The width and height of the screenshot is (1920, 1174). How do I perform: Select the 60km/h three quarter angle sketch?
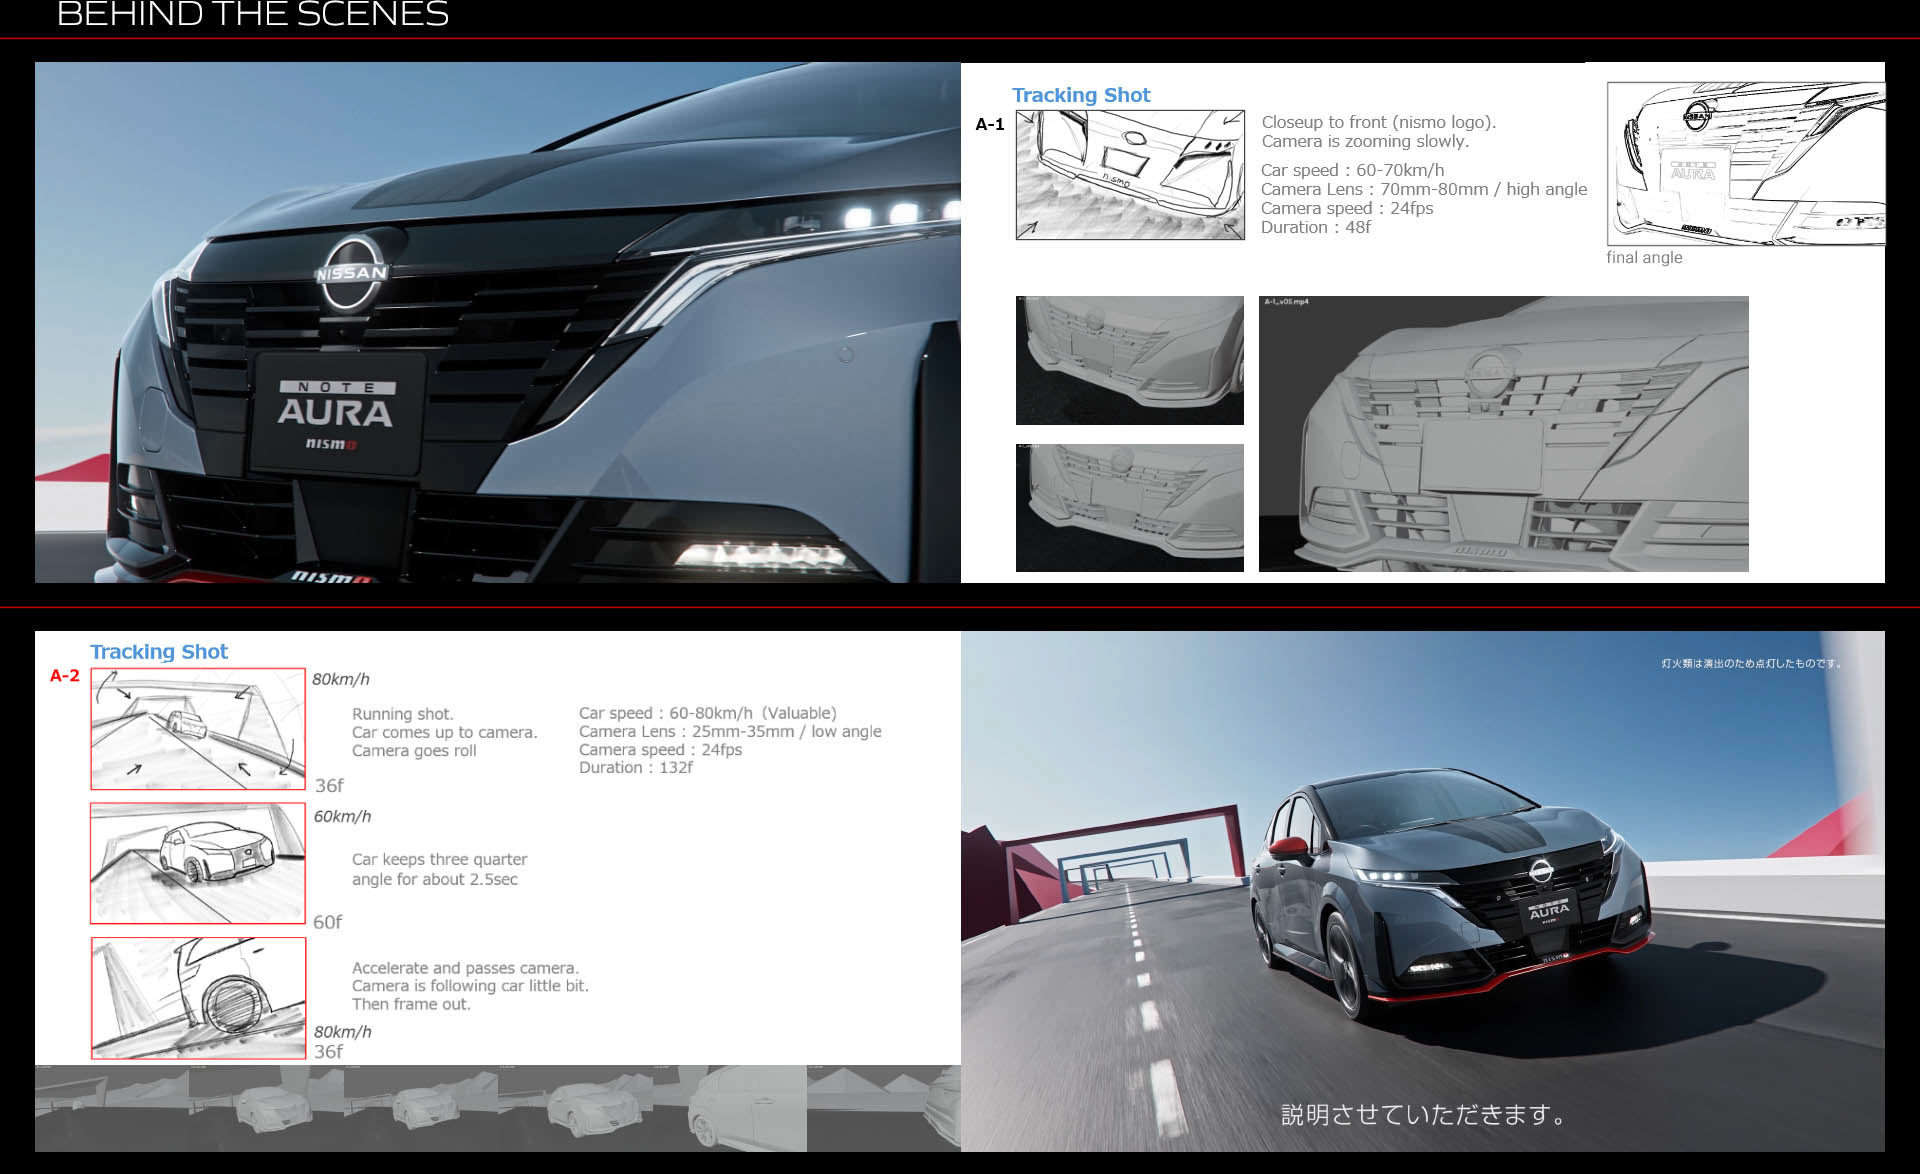click(198, 863)
